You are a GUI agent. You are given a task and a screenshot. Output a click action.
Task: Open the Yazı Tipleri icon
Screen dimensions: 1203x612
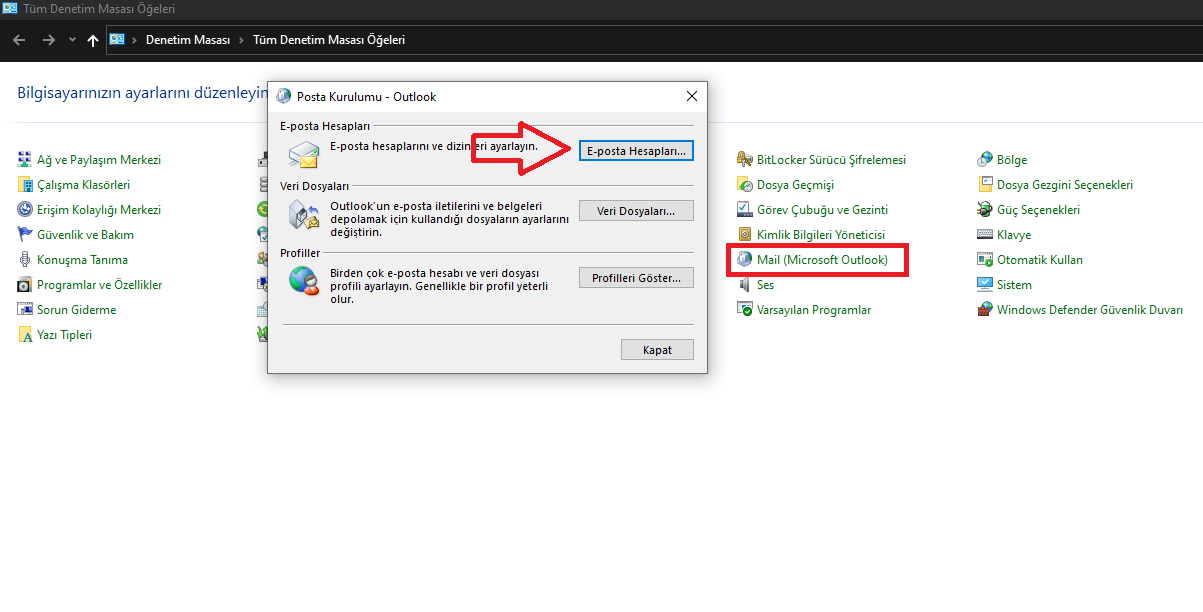pyautogui.click(x=25, y=335)
